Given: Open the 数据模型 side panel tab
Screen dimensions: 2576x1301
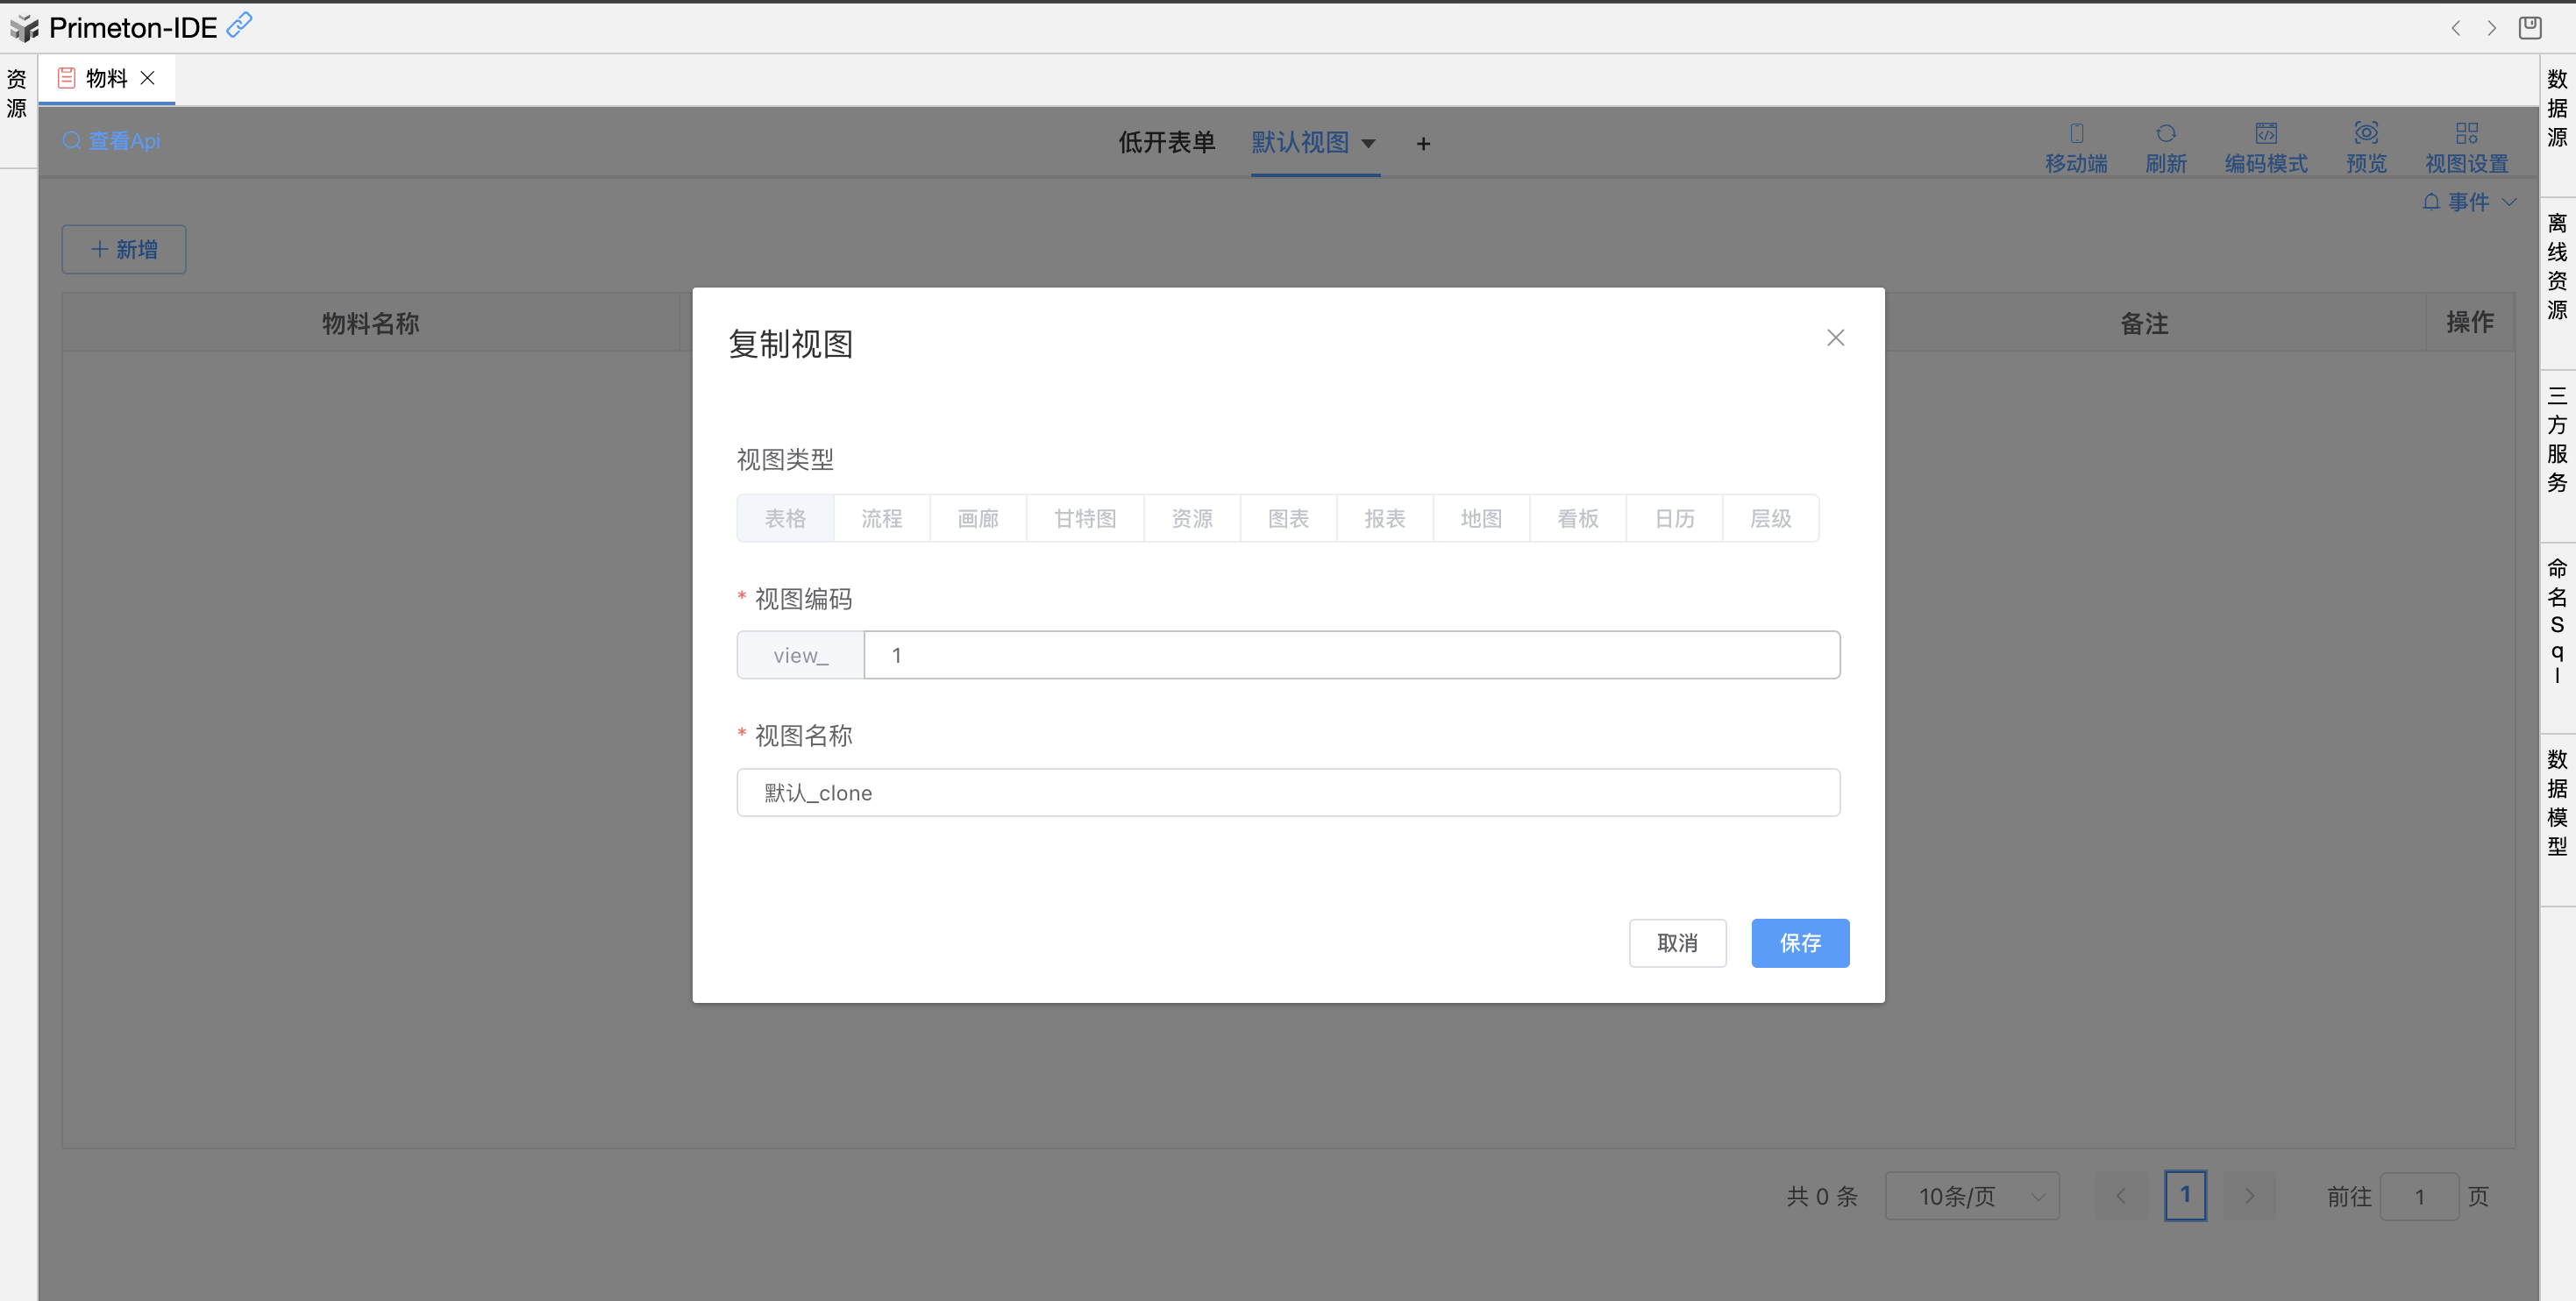Looking at the screenshot, I should (2557, 802).
